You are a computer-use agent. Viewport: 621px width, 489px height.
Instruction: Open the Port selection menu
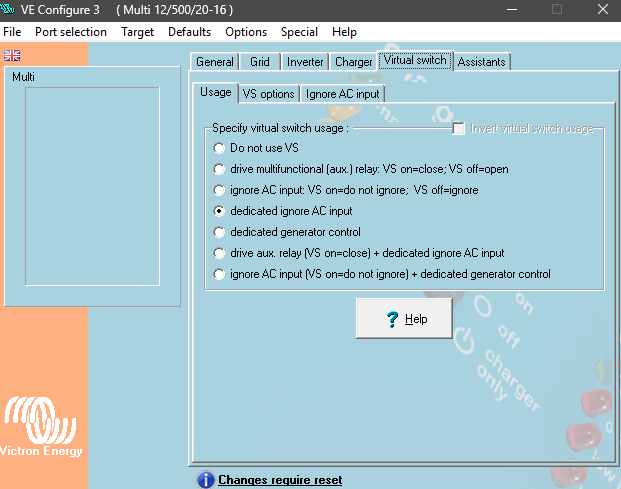[x=71, y=32]
